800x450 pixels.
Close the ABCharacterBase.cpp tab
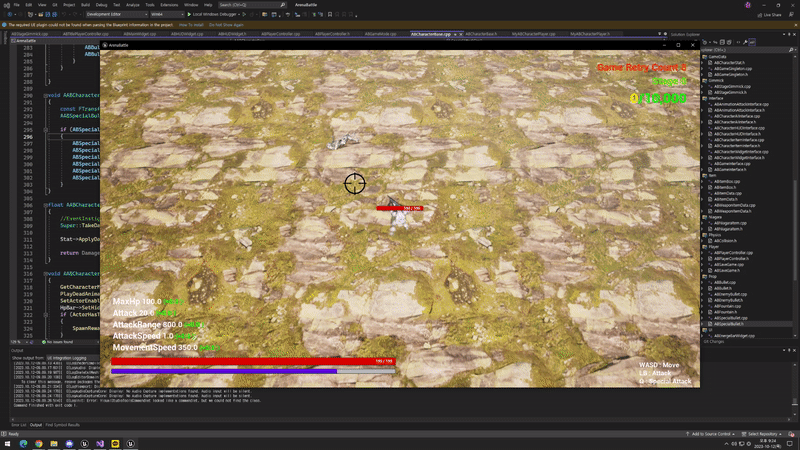pyautogui.click(x=461, y=34)
